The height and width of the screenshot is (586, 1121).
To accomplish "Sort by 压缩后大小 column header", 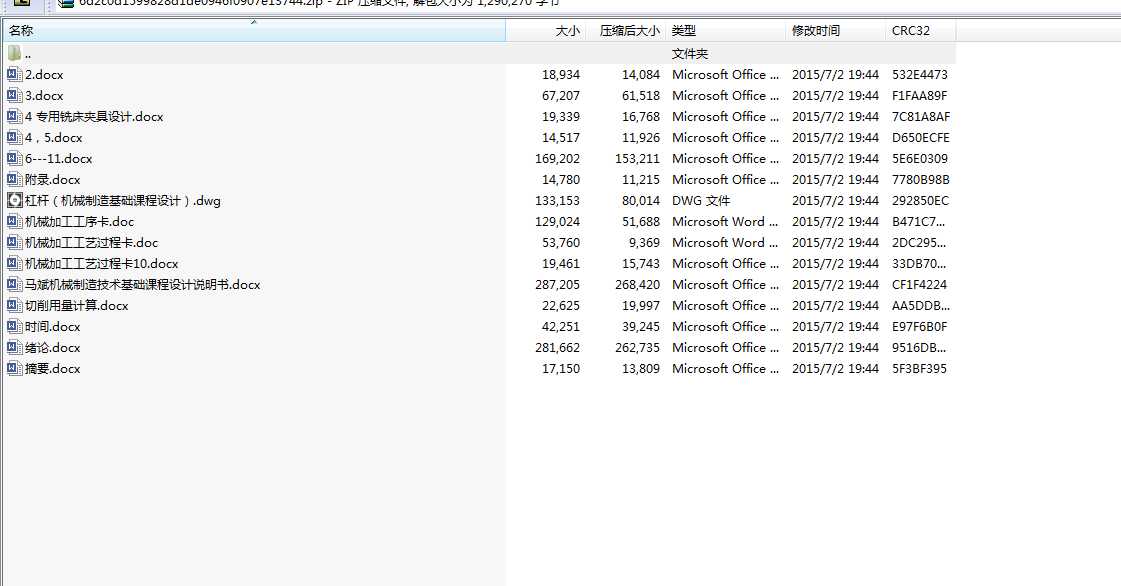I will [x=626, y=31].
